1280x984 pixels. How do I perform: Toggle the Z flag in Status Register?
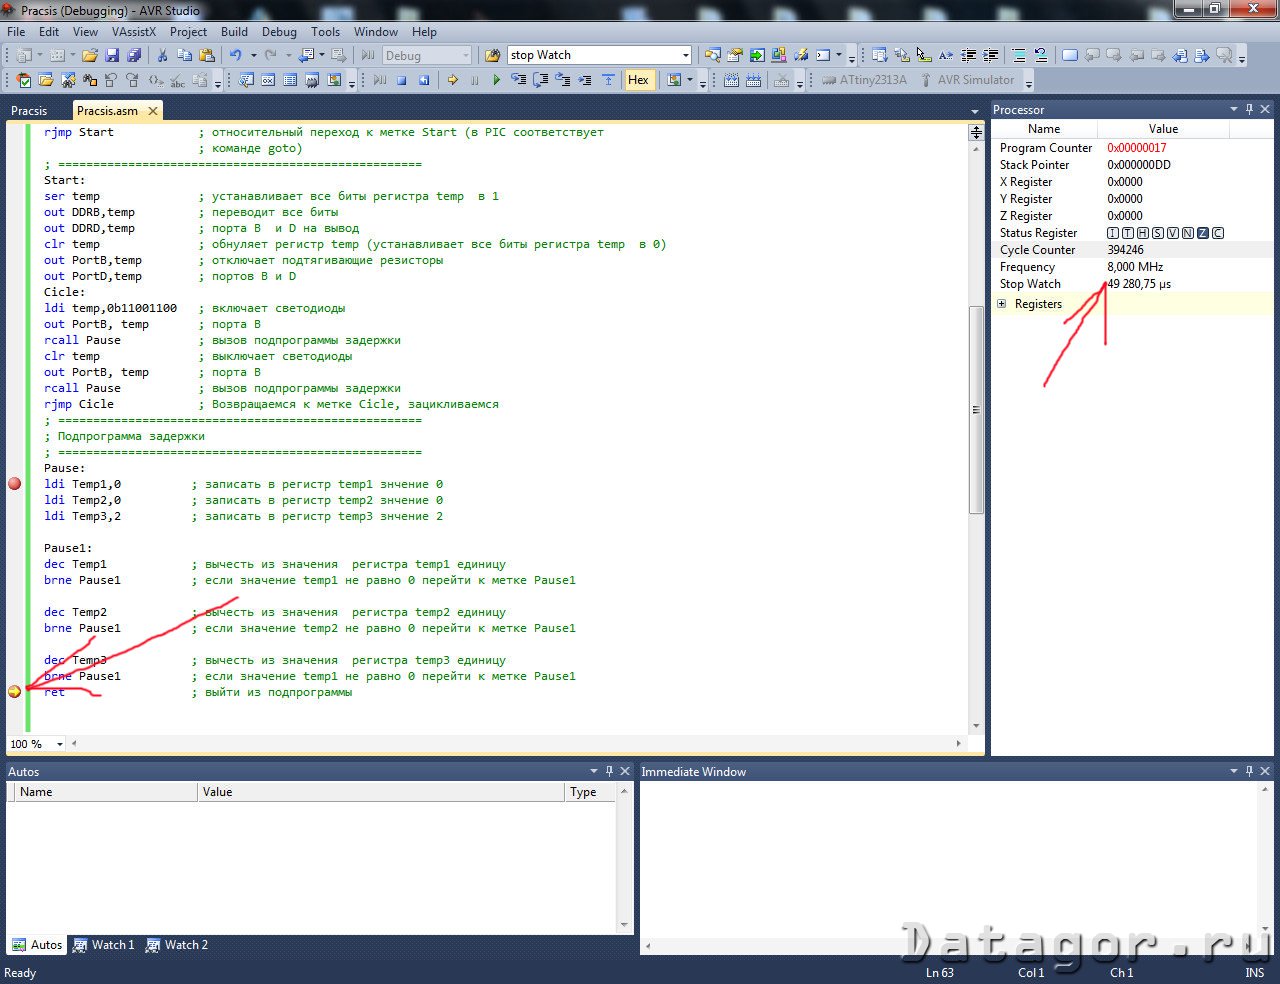(1203, 233)
